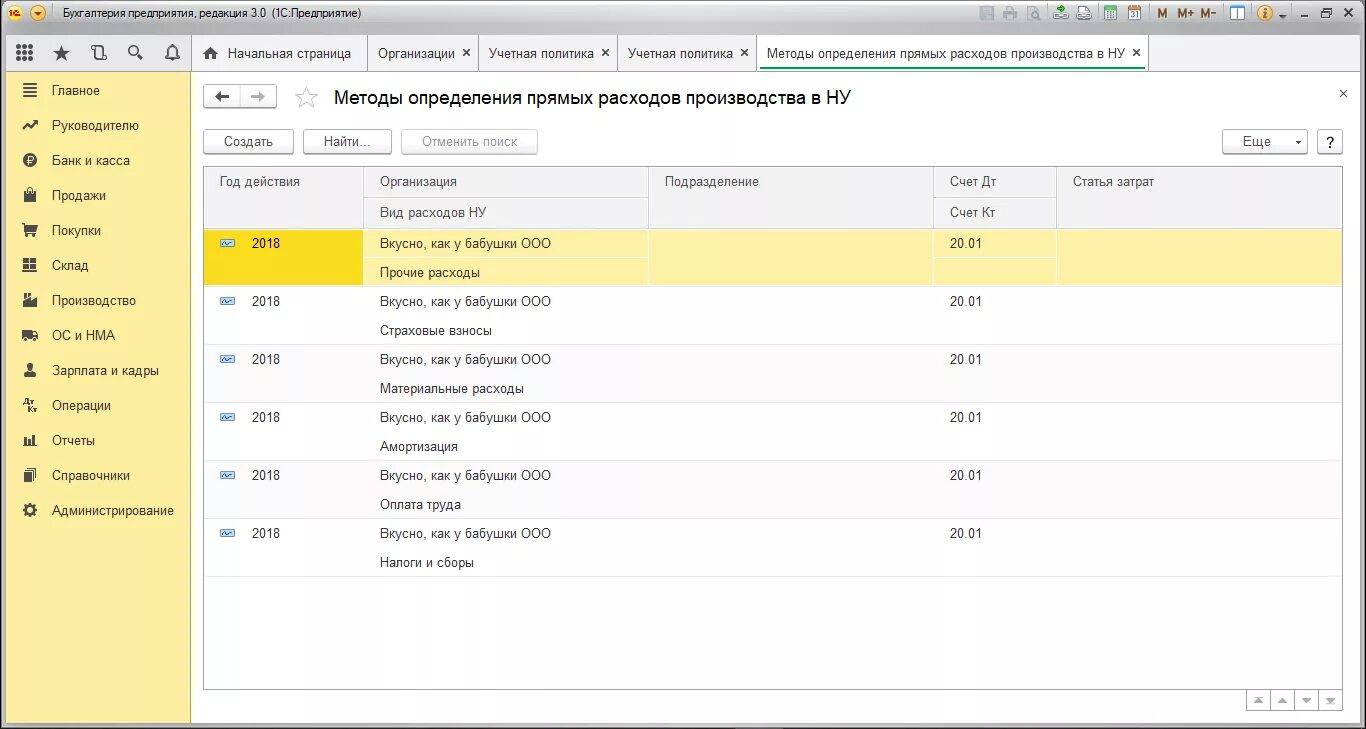
Task: Close the second Учетная политика tab
Action: (744, 53)
